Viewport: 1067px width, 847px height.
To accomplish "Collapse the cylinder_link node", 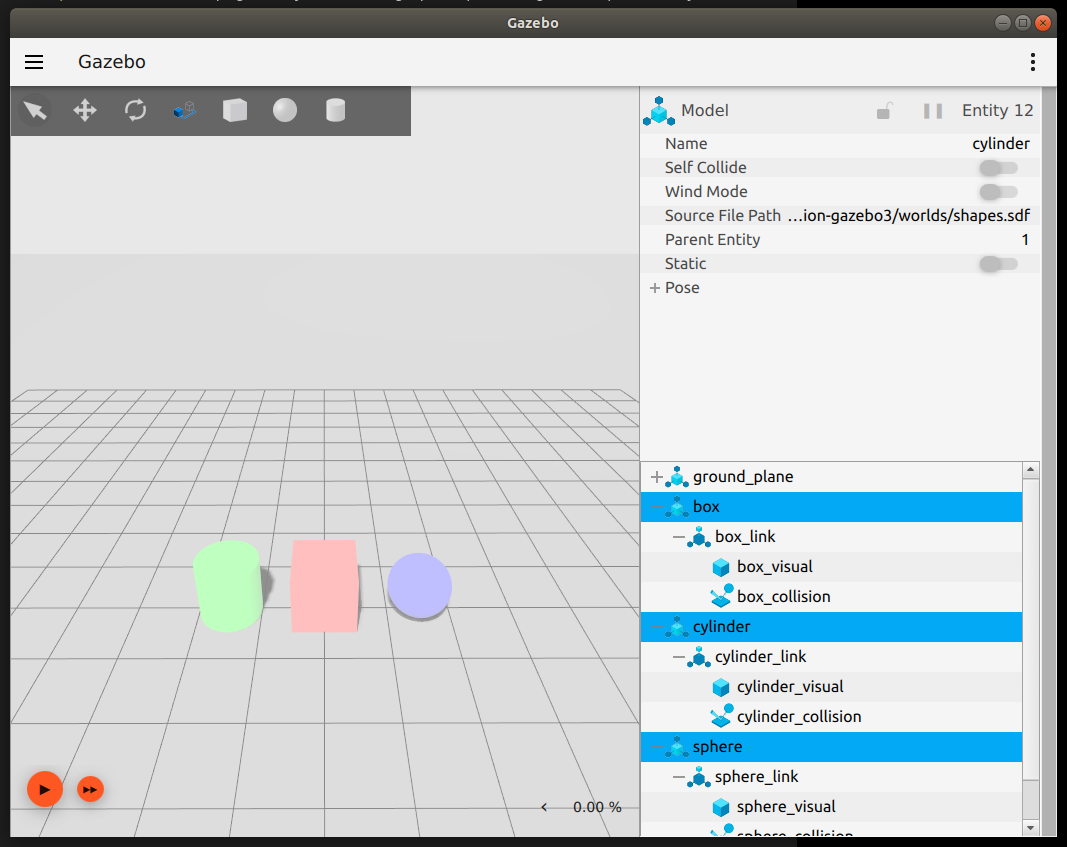I will 678,657.
